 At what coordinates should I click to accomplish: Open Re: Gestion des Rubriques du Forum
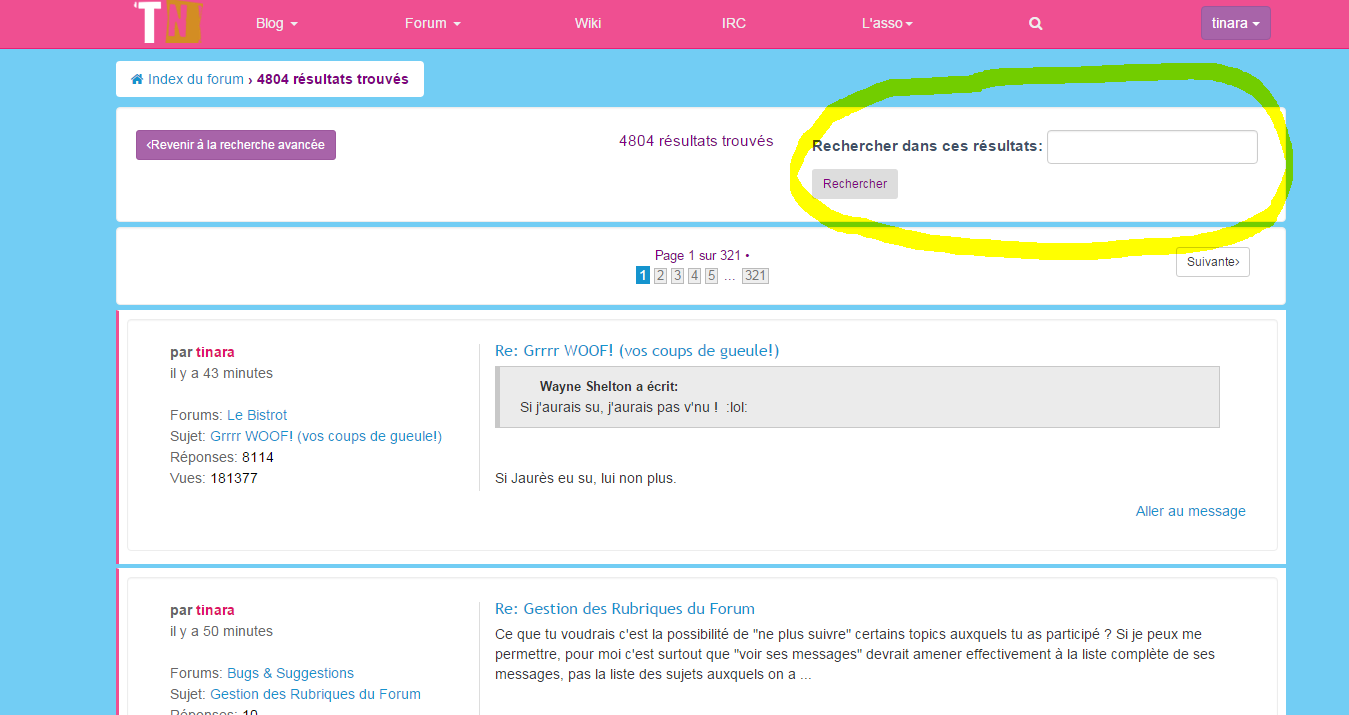[x=624, y=609]
